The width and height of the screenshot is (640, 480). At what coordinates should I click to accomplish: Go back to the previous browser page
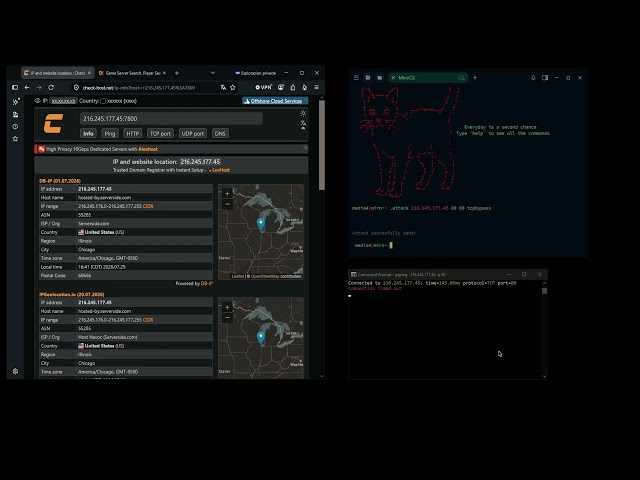27,87
